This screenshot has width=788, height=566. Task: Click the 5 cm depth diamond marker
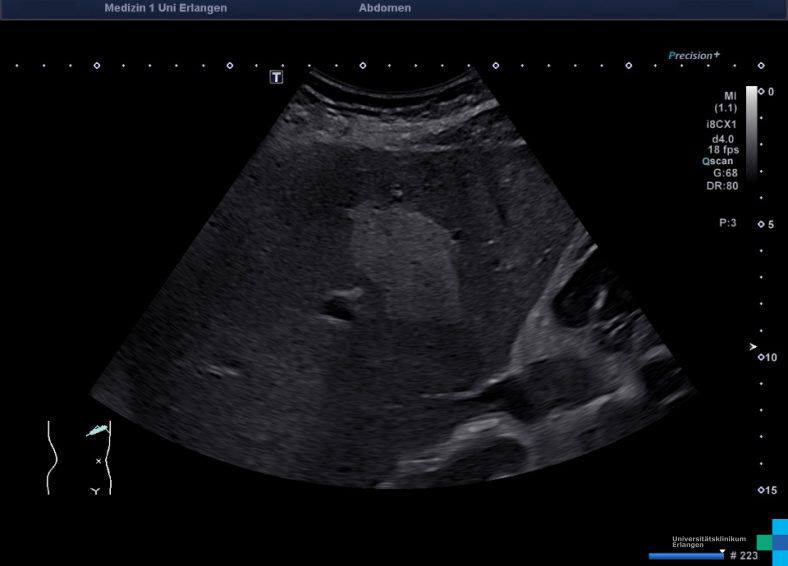point(761,224)
